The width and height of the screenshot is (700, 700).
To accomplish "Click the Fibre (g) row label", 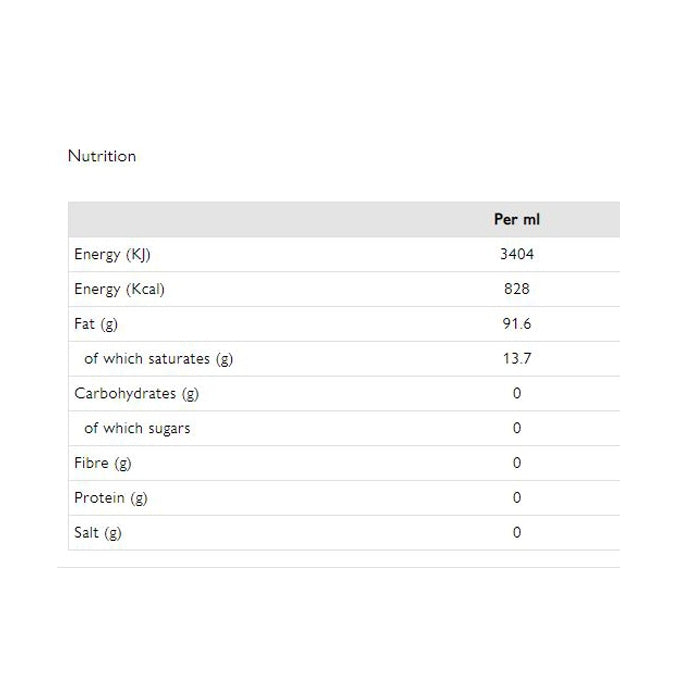I will (x=103, y=463).
